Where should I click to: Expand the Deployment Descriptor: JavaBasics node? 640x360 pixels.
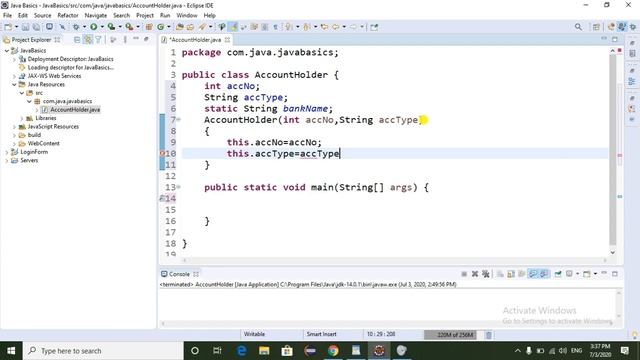tap(14, 59)
